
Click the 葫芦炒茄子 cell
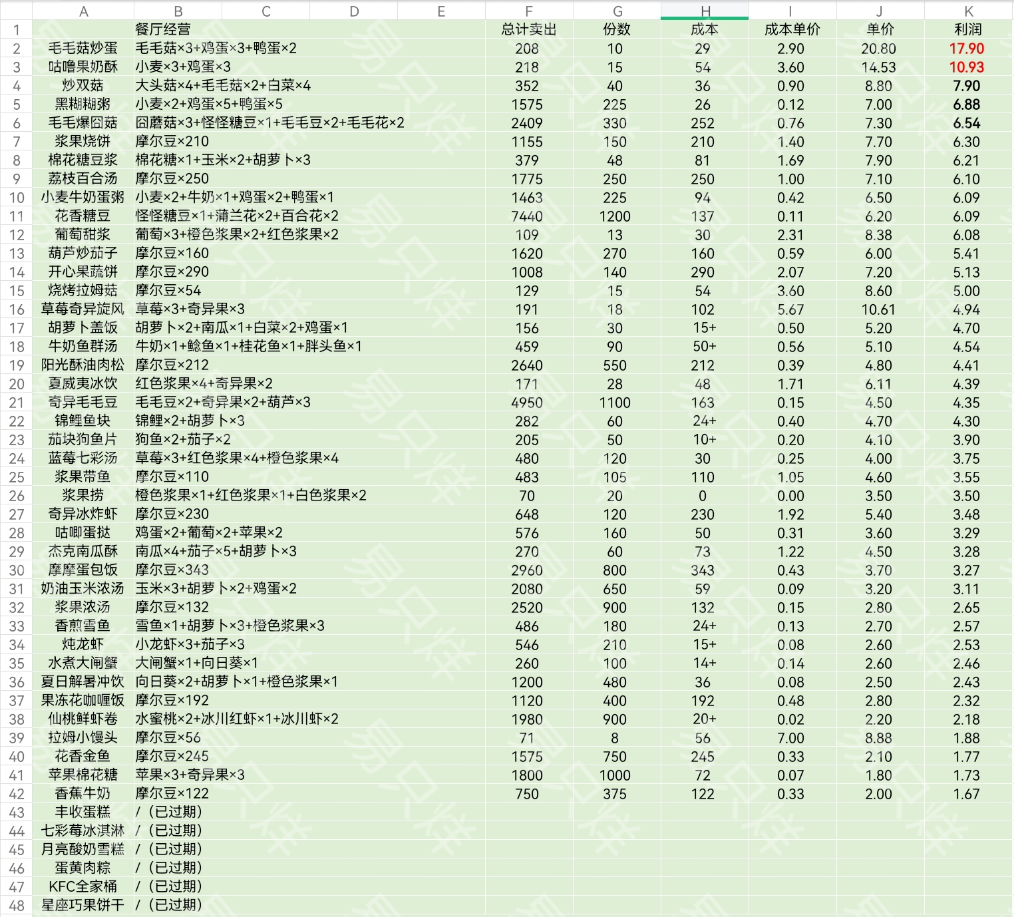click(83, 254)
